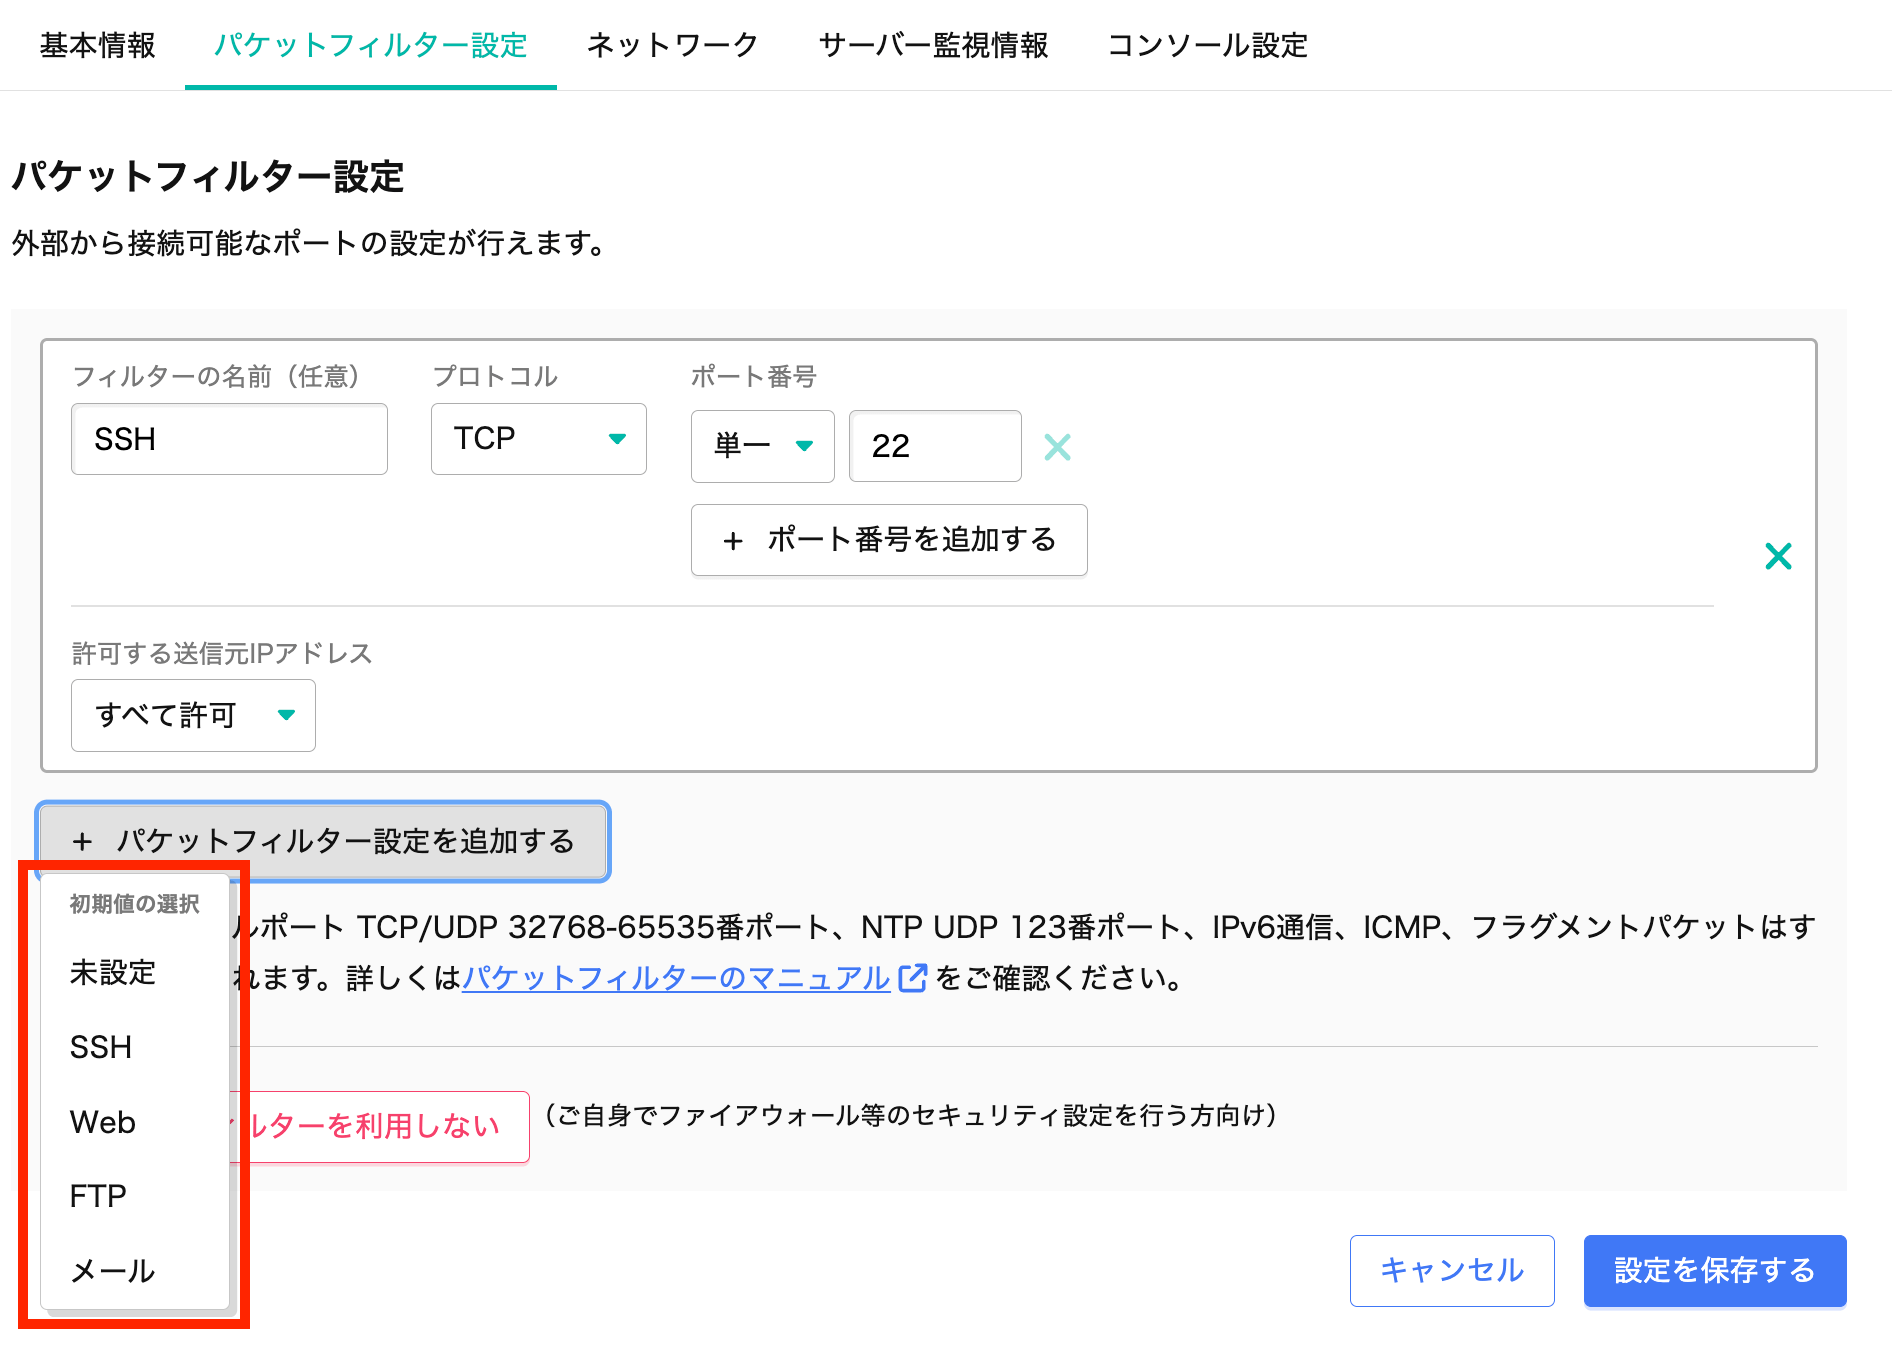Open the すべて許可 source IP dropdown
This screenshot has width=1892, height=1346.
(193, 715)
